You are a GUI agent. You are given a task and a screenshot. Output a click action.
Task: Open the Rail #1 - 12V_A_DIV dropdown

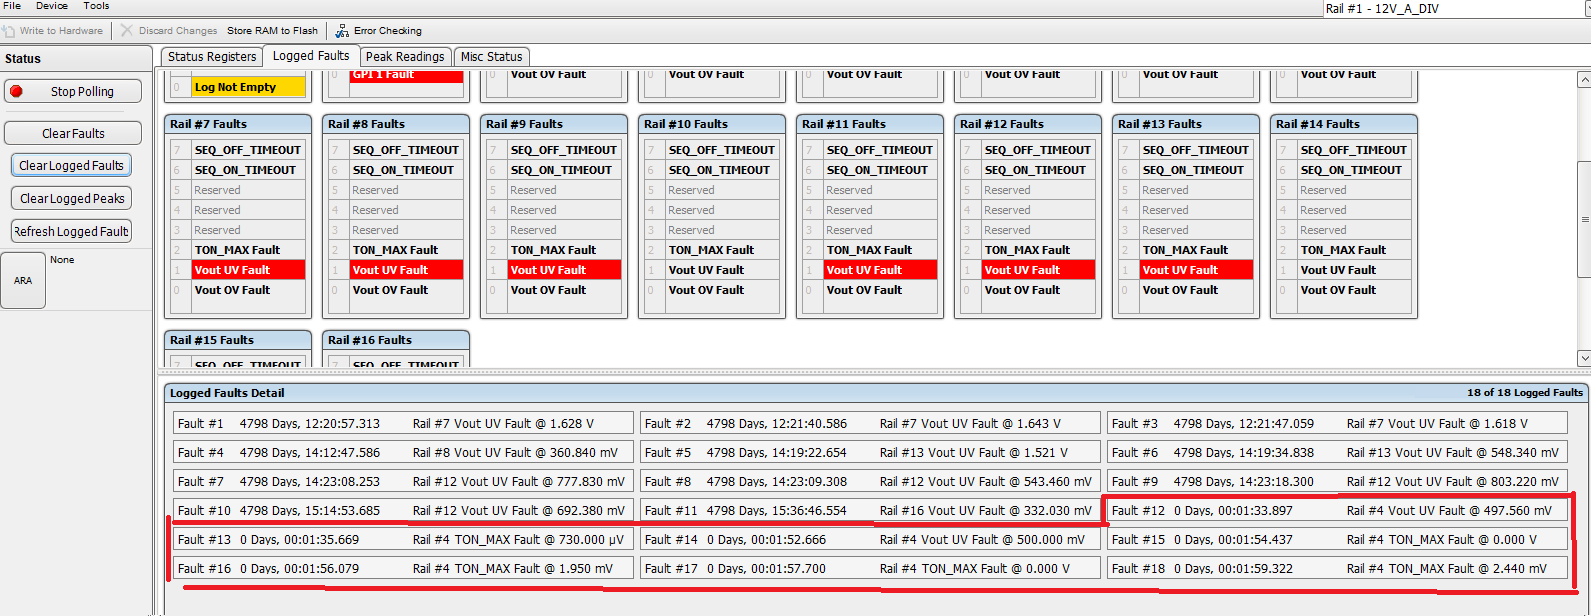click(x=1456, y=9)
